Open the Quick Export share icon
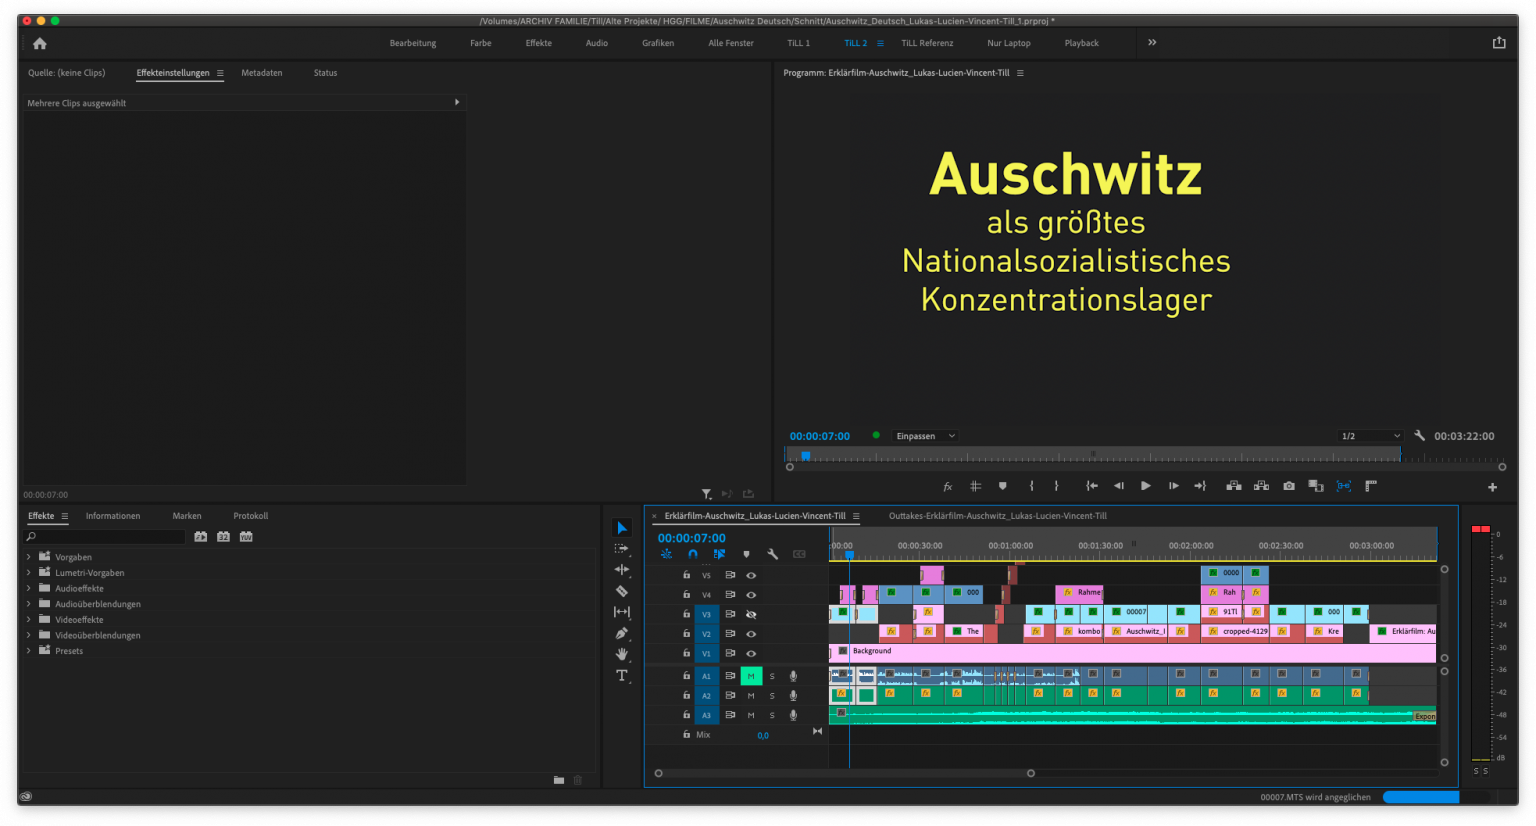This screenshot has height=826, width=1536. 1499,43
